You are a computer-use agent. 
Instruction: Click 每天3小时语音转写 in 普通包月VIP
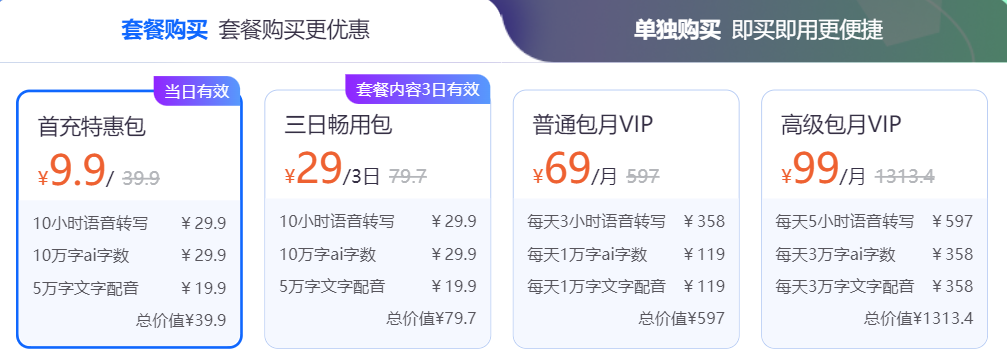click(x=596, y=222)
